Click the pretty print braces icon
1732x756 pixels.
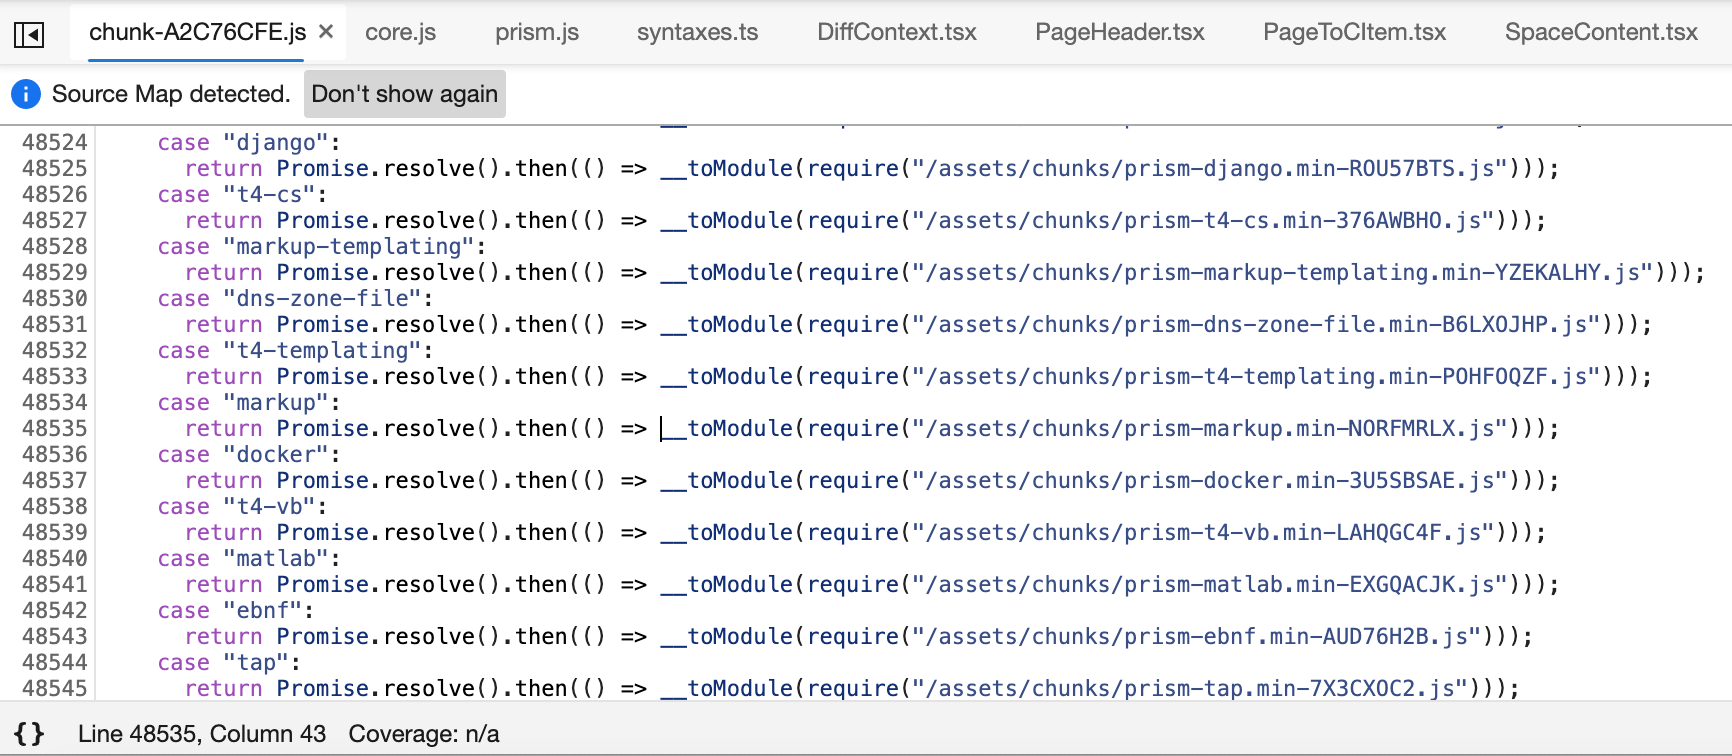(x=30, y=734)
